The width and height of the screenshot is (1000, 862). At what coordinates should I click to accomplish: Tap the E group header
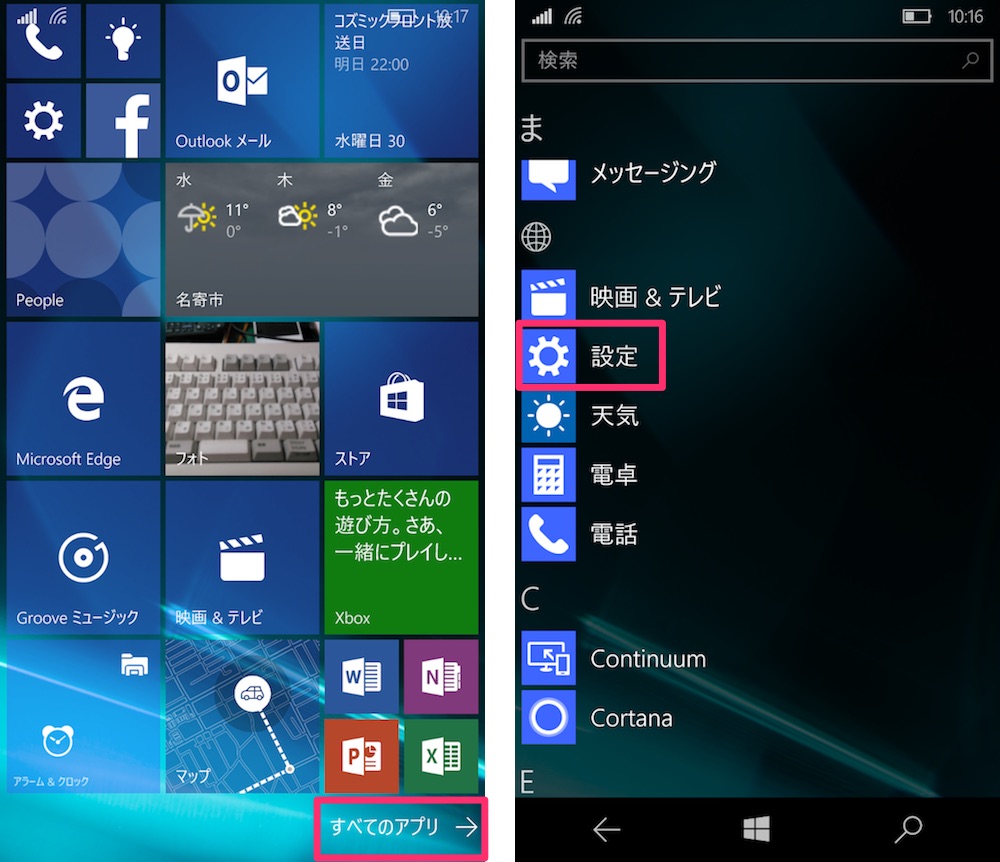coord(527,782)
